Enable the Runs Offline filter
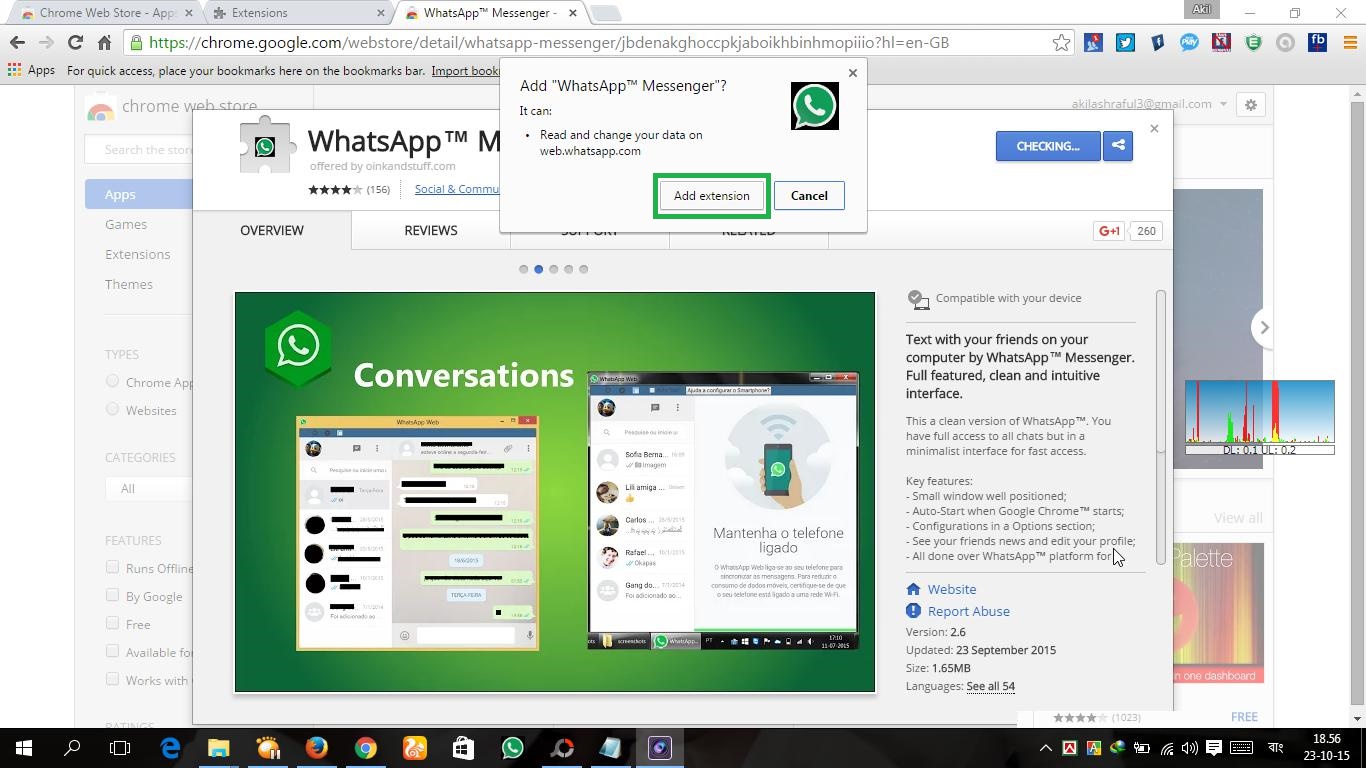 112,567
